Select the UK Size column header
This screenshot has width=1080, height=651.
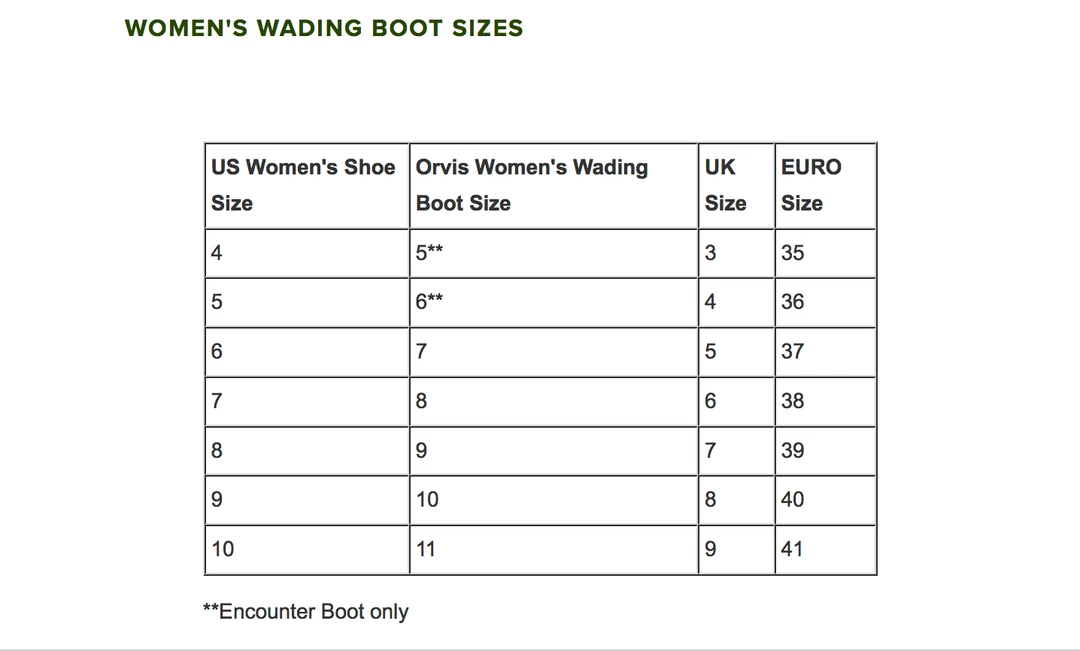pyautogui.click(x=725, y=185)
